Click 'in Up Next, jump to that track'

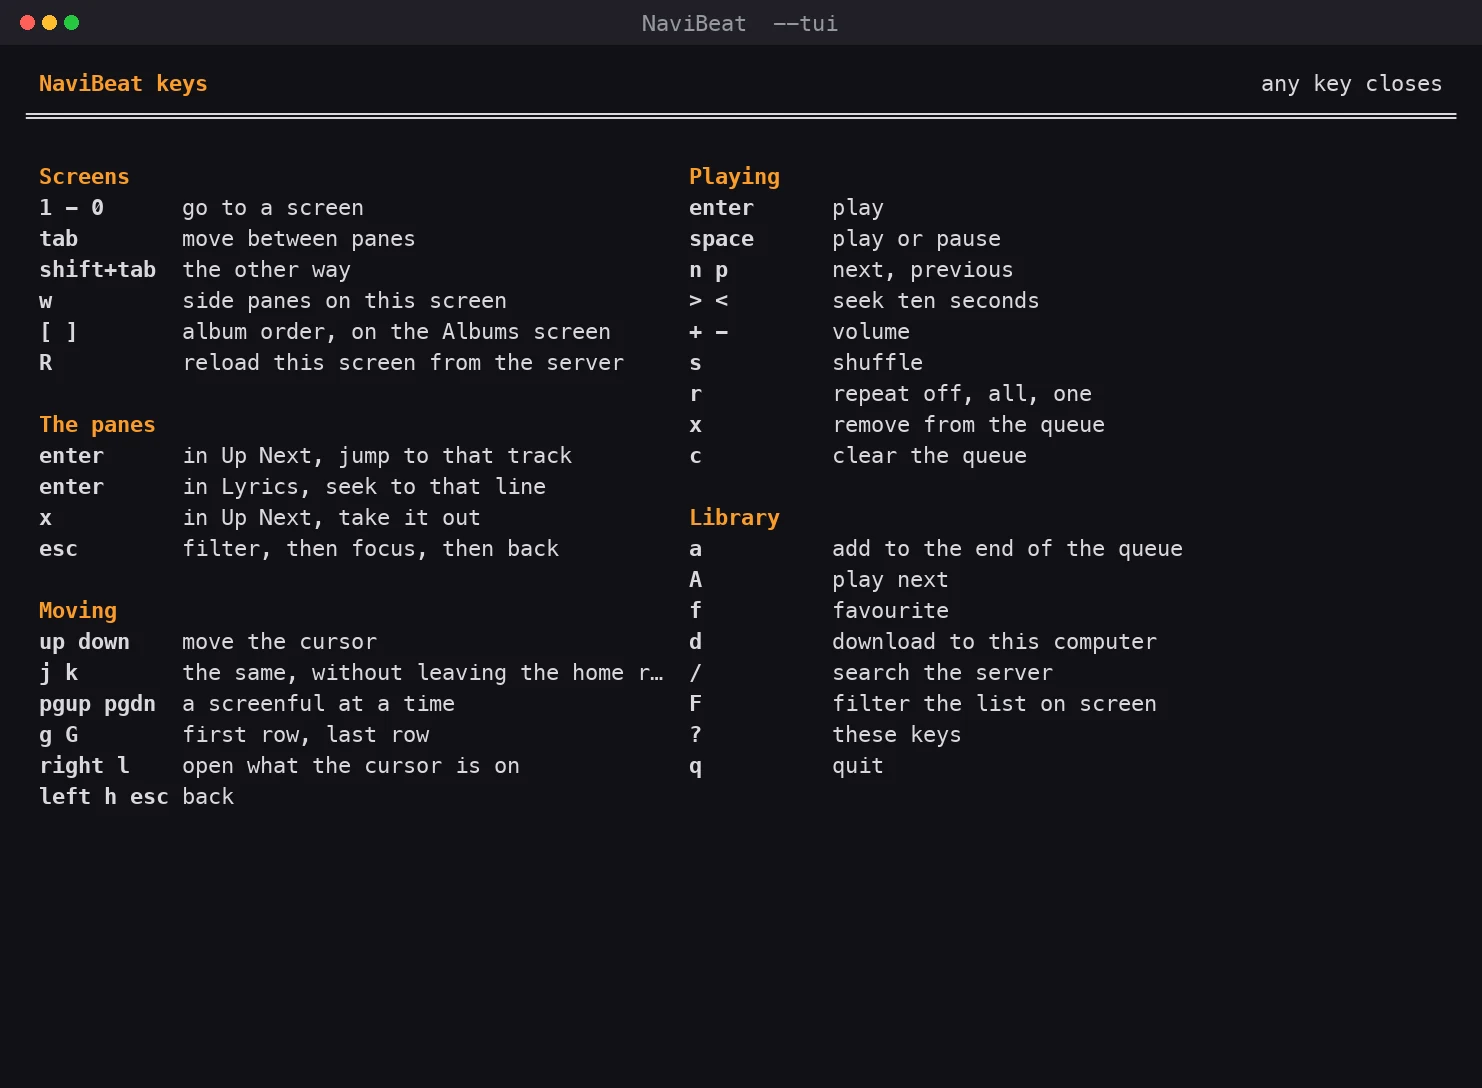click(x=377, y=456)
